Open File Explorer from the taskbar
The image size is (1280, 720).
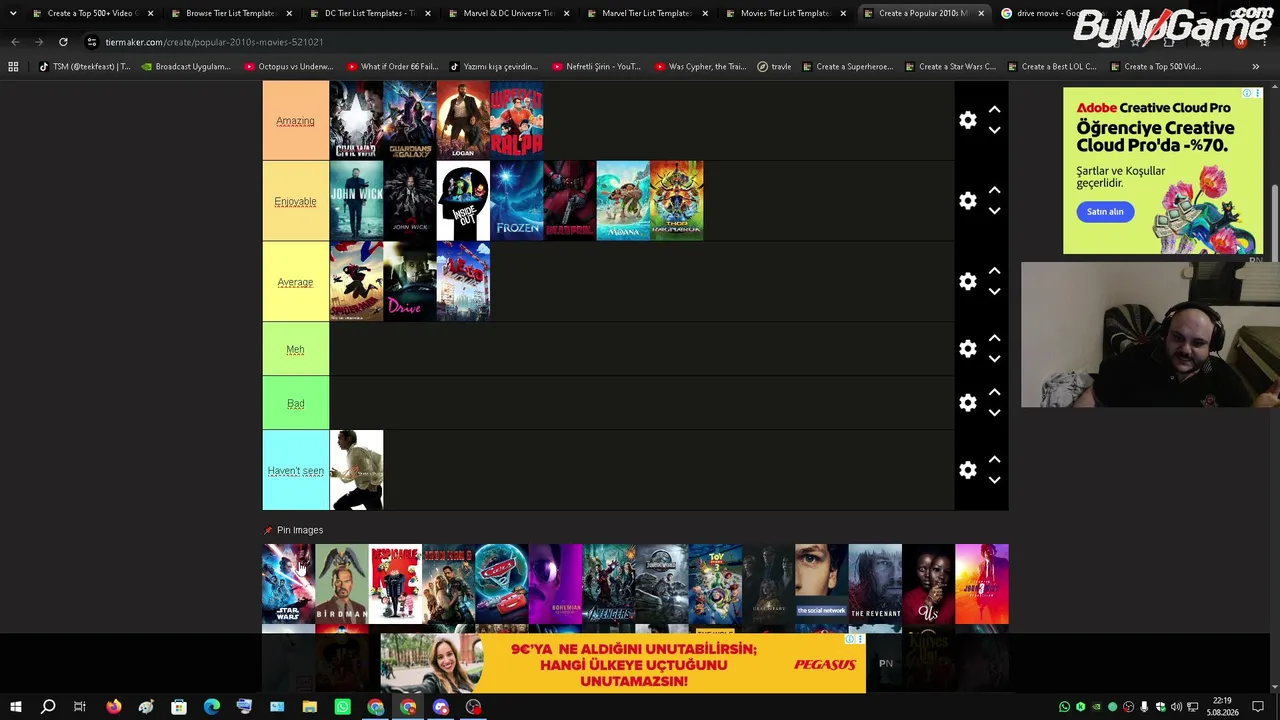click(x=310, y=707)
